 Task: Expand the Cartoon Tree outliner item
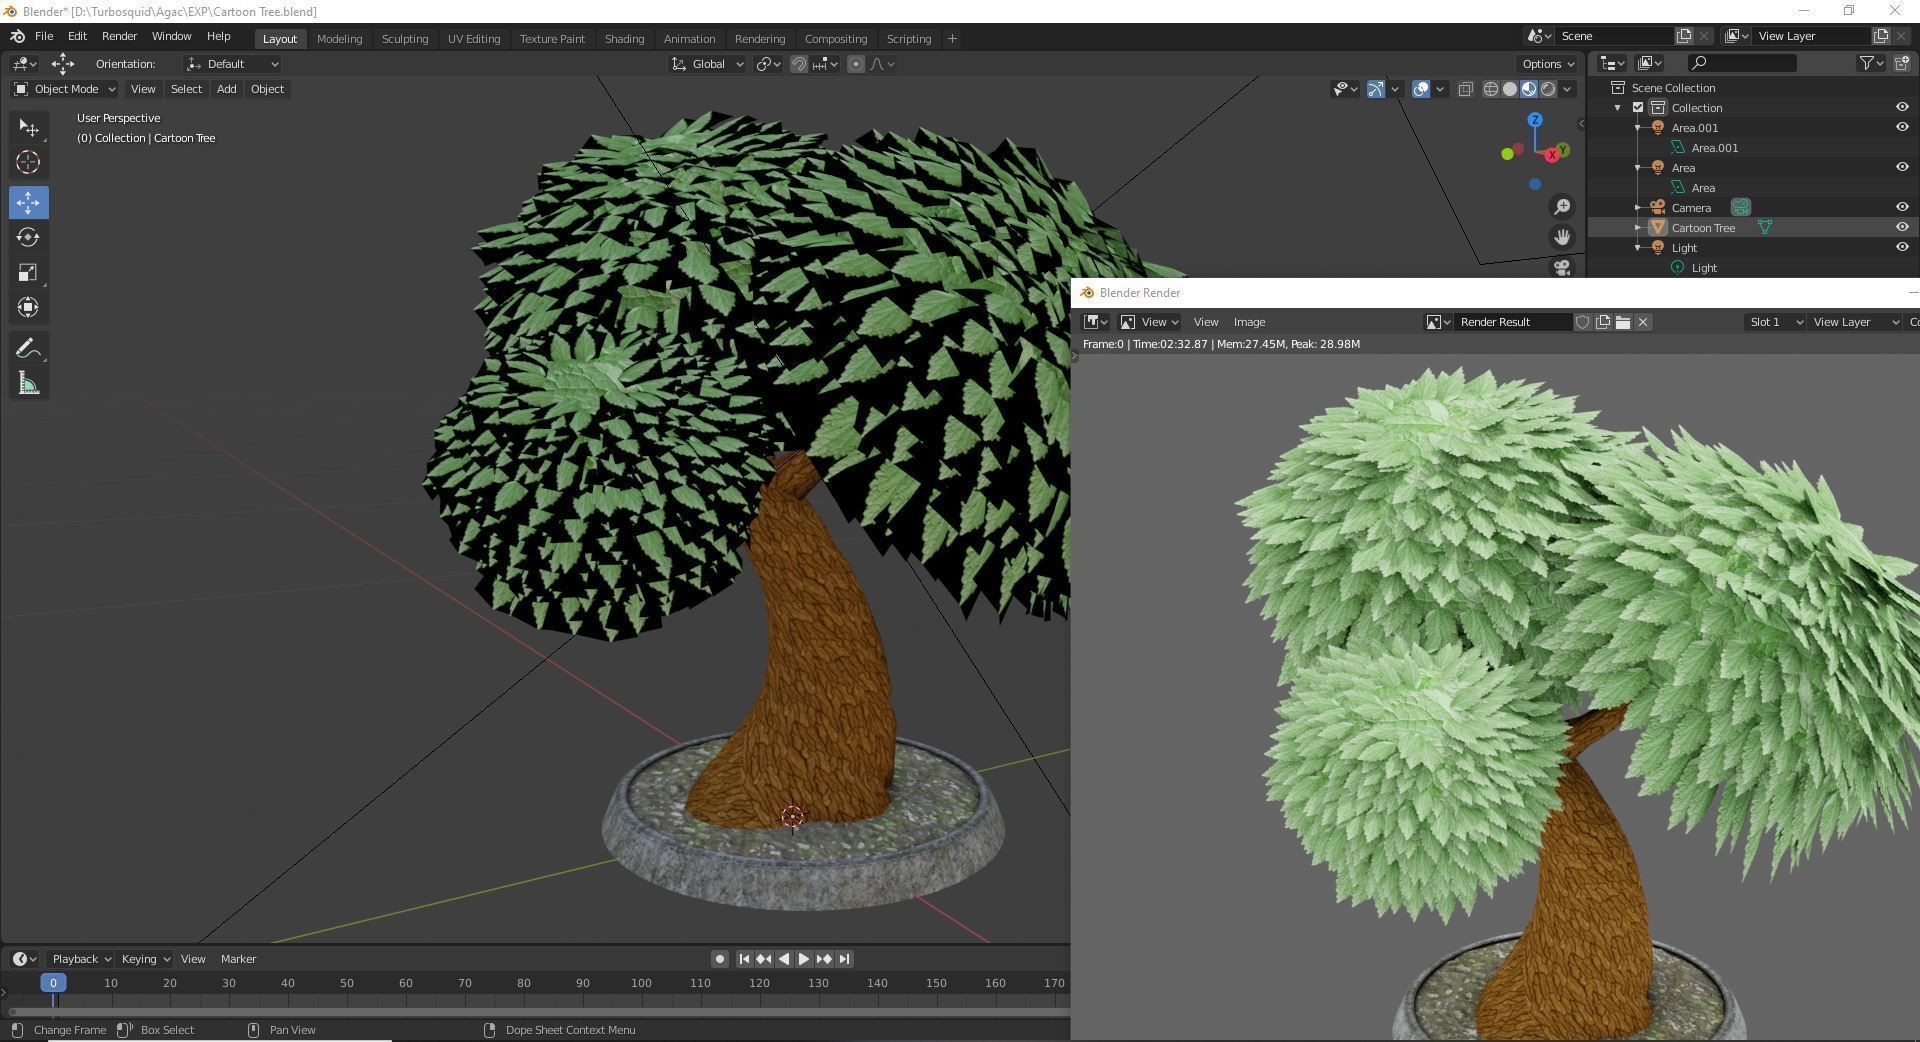(1638, 228)
